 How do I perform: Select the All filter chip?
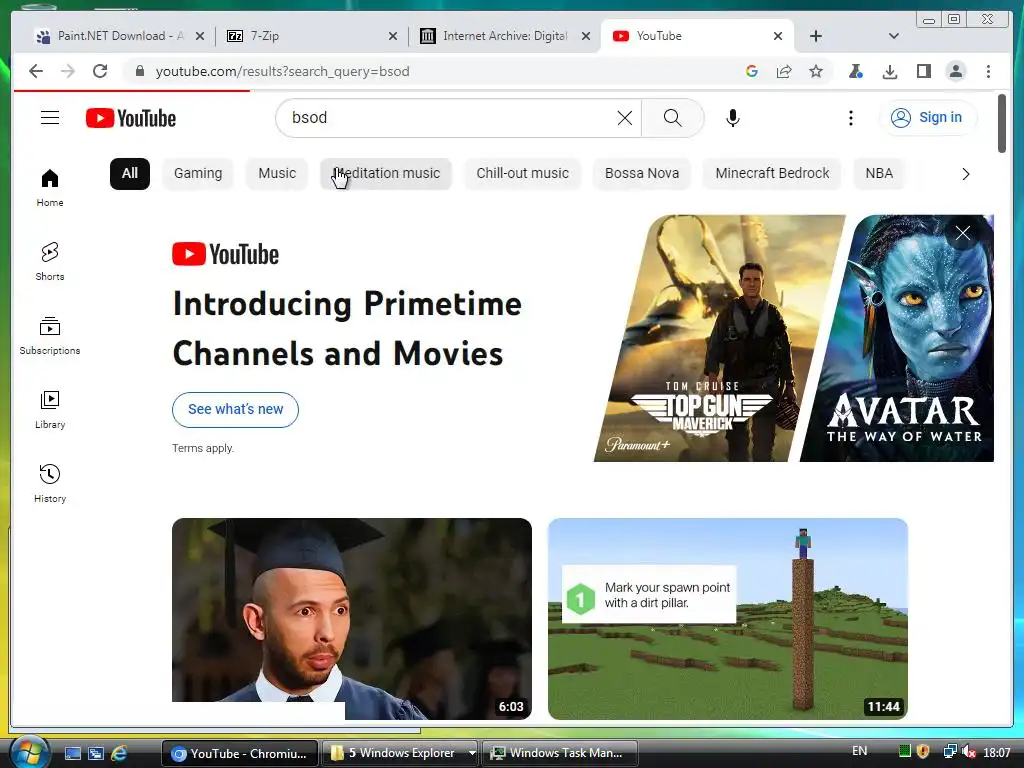point(129,174)
